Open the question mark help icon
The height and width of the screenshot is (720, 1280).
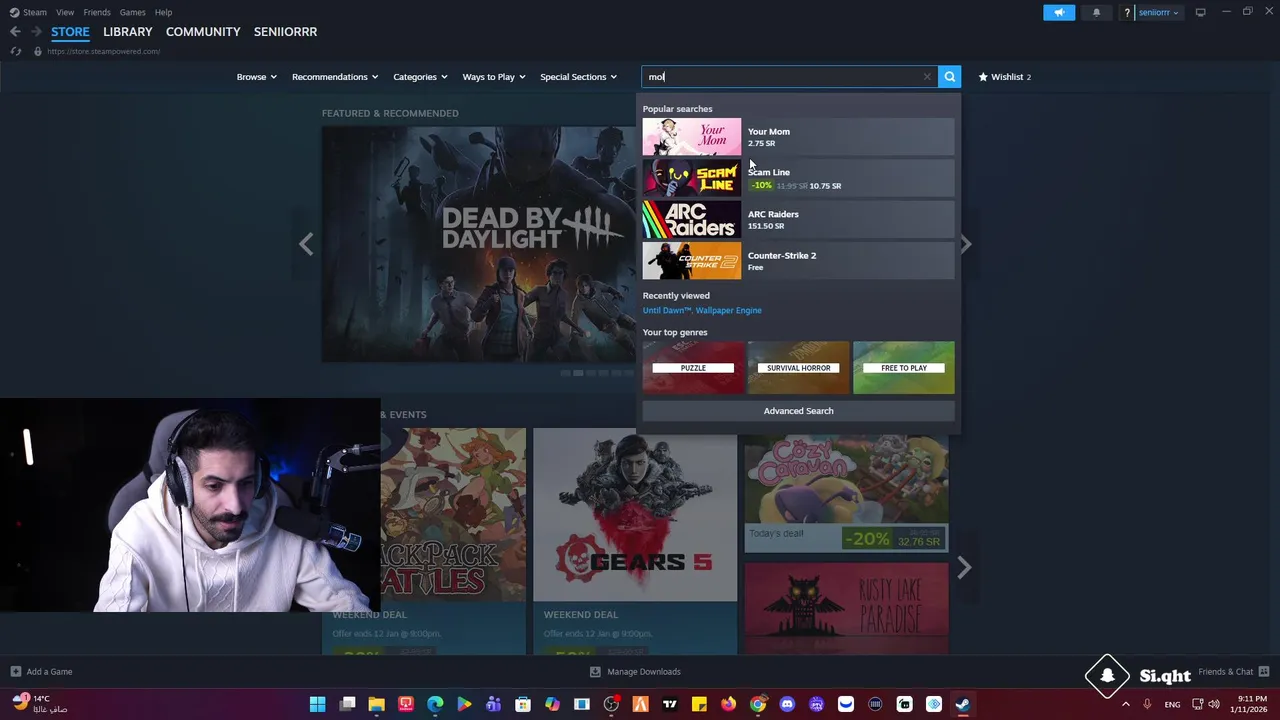[x=1127, y=12]
